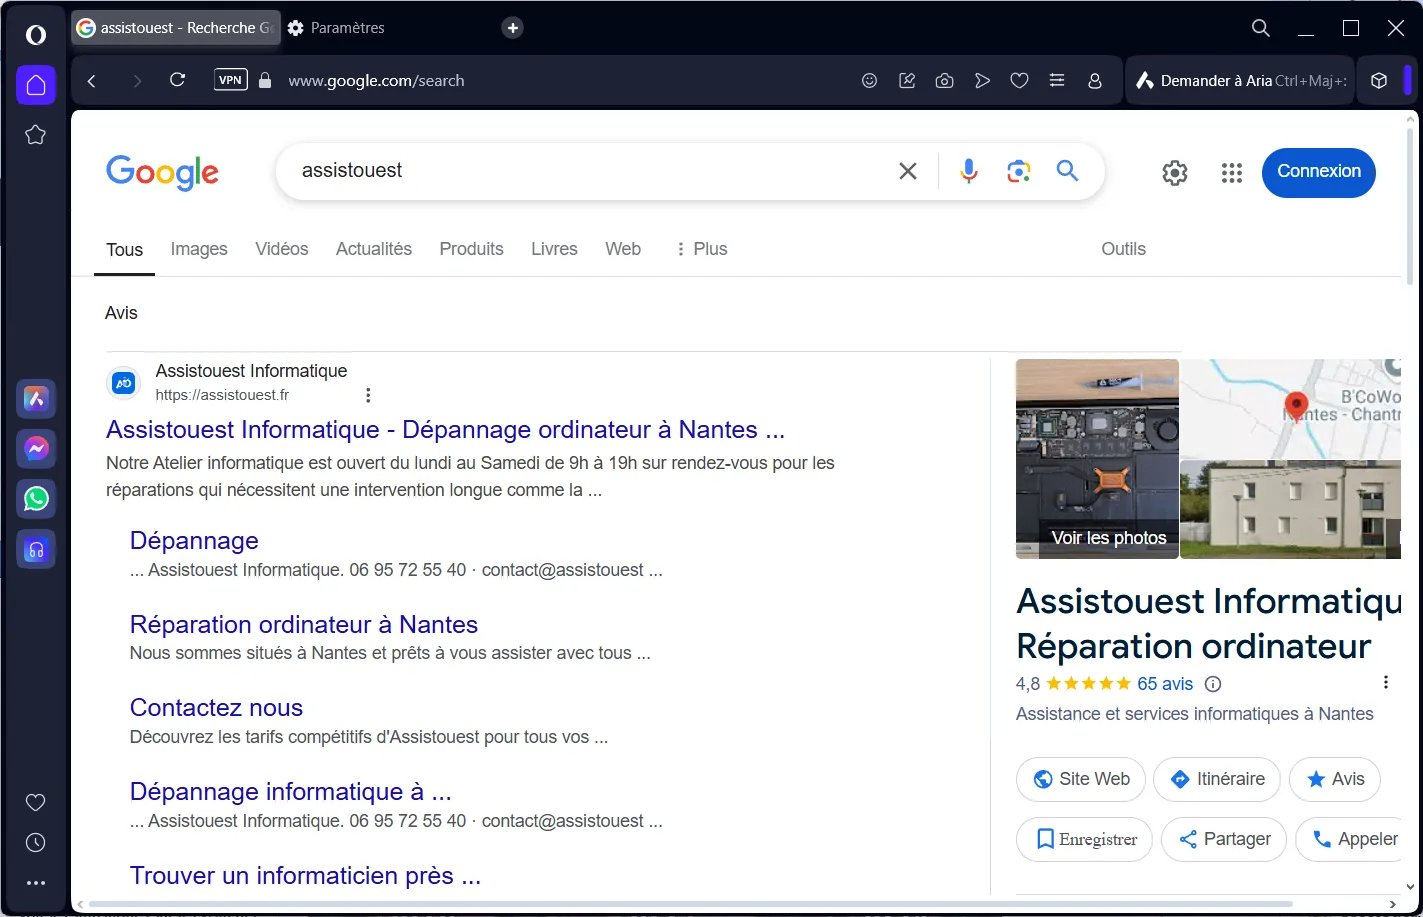
Task: Open Bookmarks star icon in sidebar
Action: pyautogui.click(x=36, y=135)
